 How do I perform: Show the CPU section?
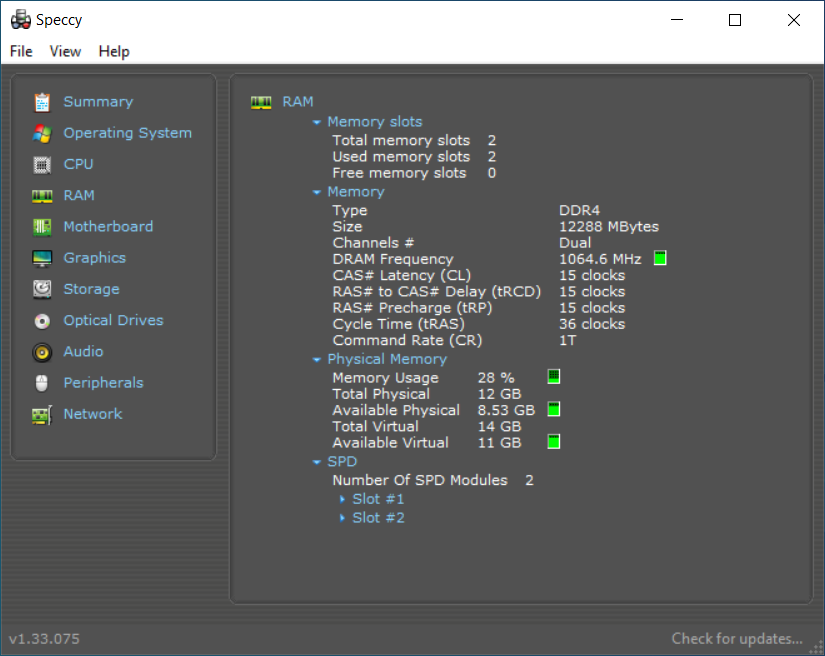[78, 164]
